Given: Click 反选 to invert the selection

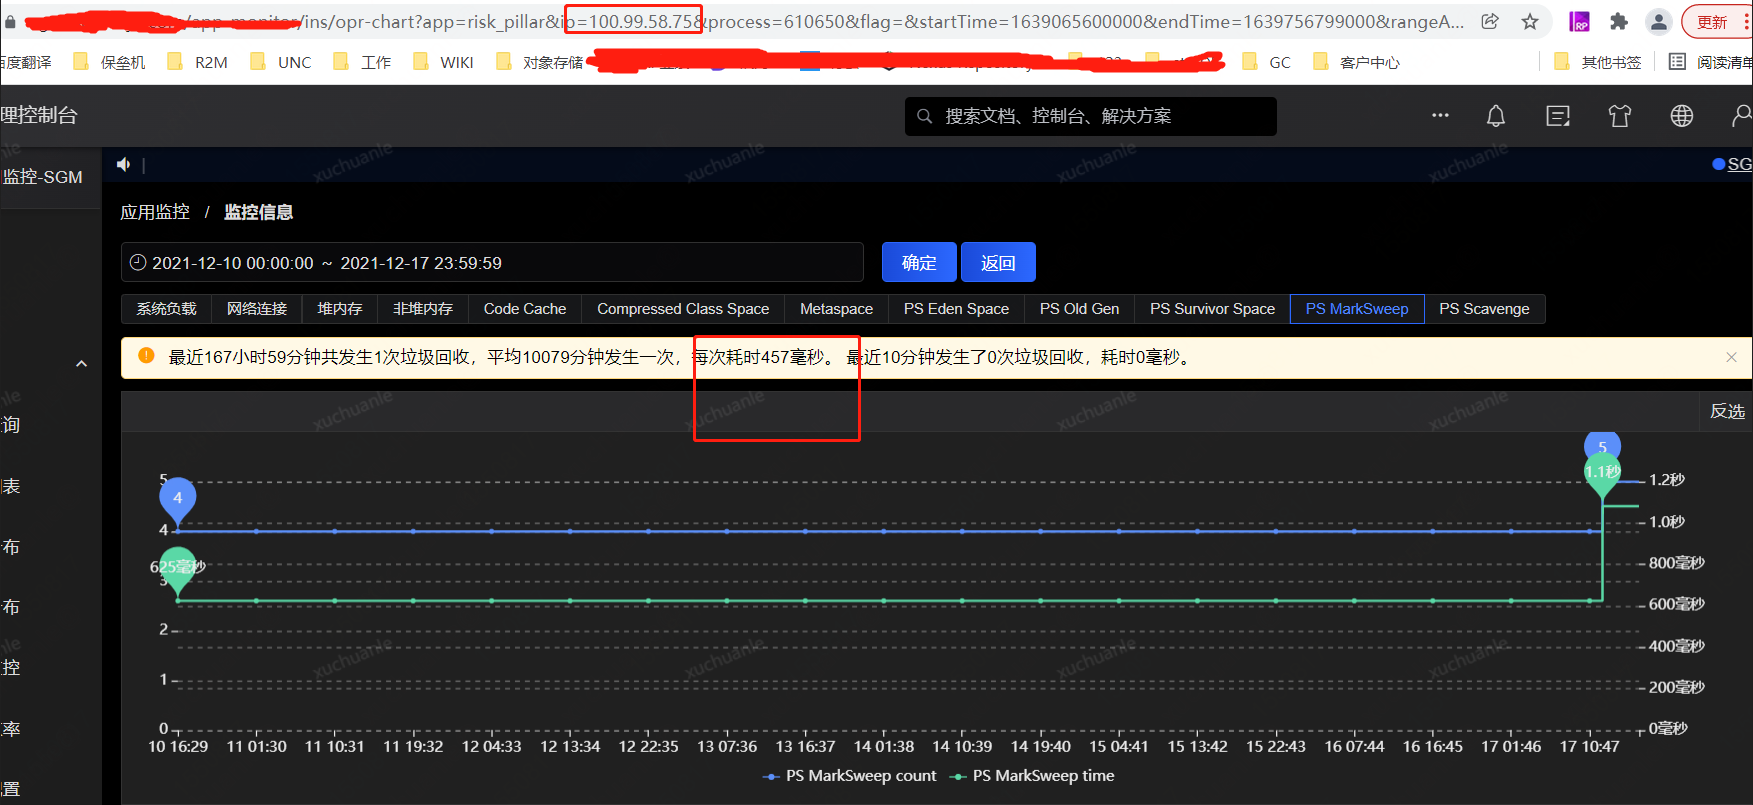Looking at the screenshot, I should point(1727,411).
